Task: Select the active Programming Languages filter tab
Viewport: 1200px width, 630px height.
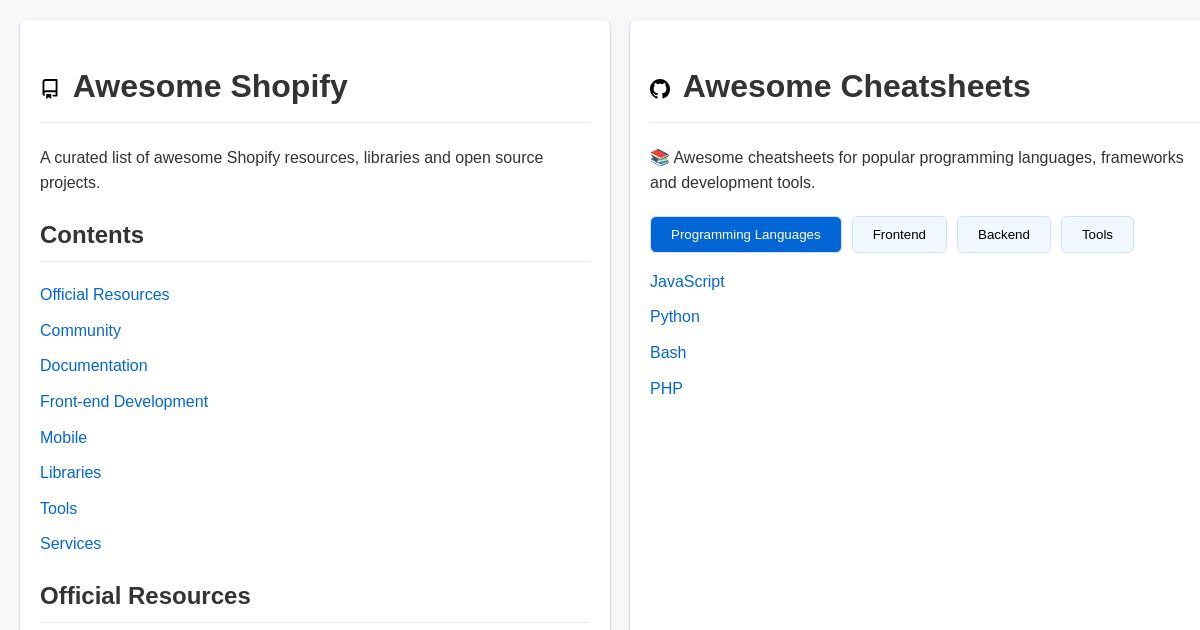Action: coord(746,234)
